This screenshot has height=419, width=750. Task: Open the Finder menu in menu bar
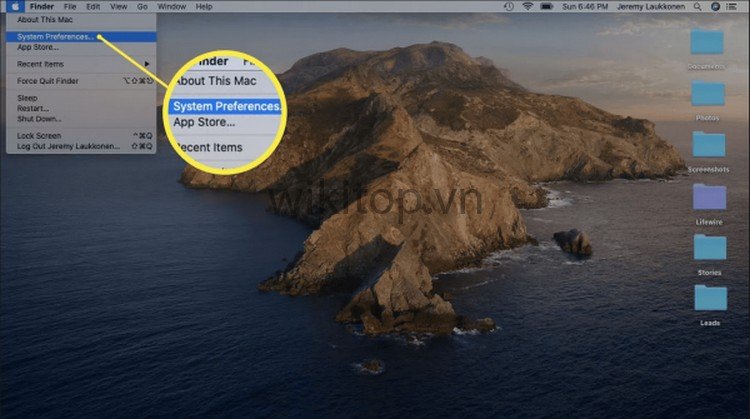(x=42, y=6)
